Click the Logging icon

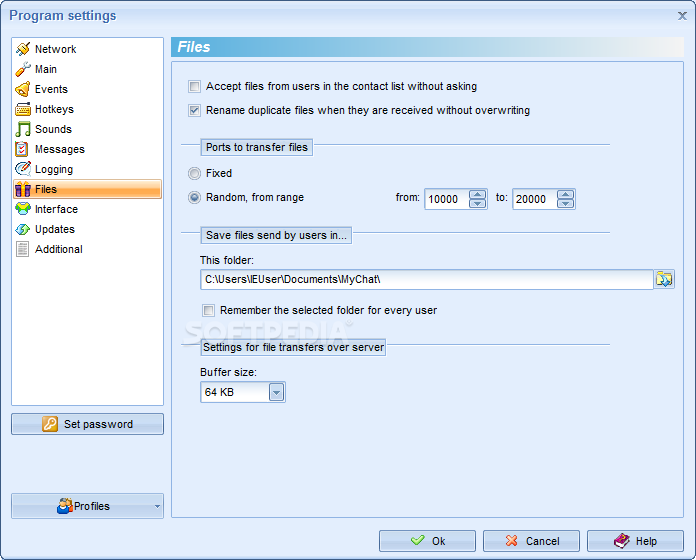[x=23, y=169]
